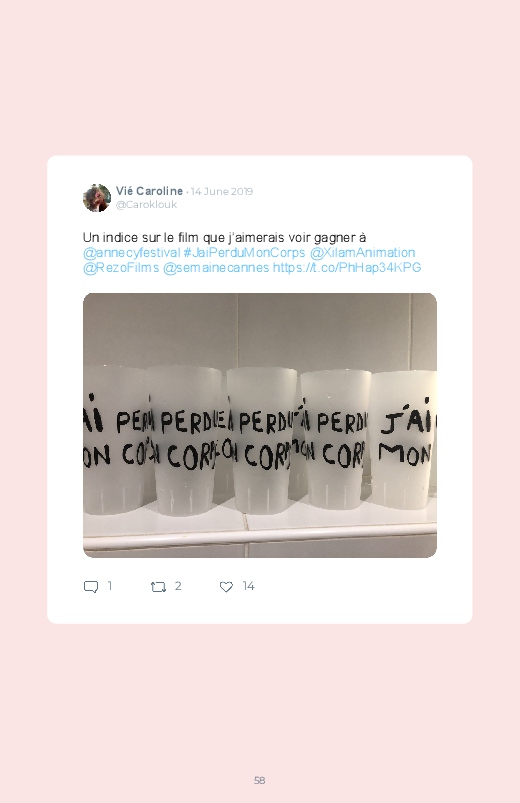Click the heart like icon
The image size is (520, 803).
point(226,587)
